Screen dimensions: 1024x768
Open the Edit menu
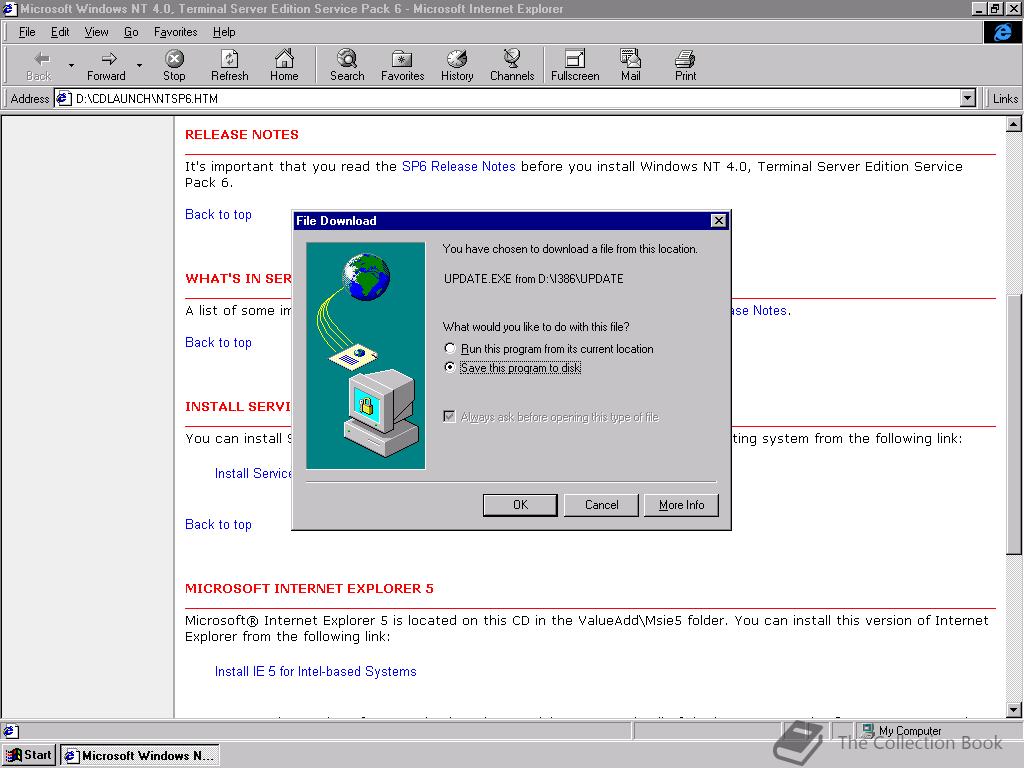point(60,32)
